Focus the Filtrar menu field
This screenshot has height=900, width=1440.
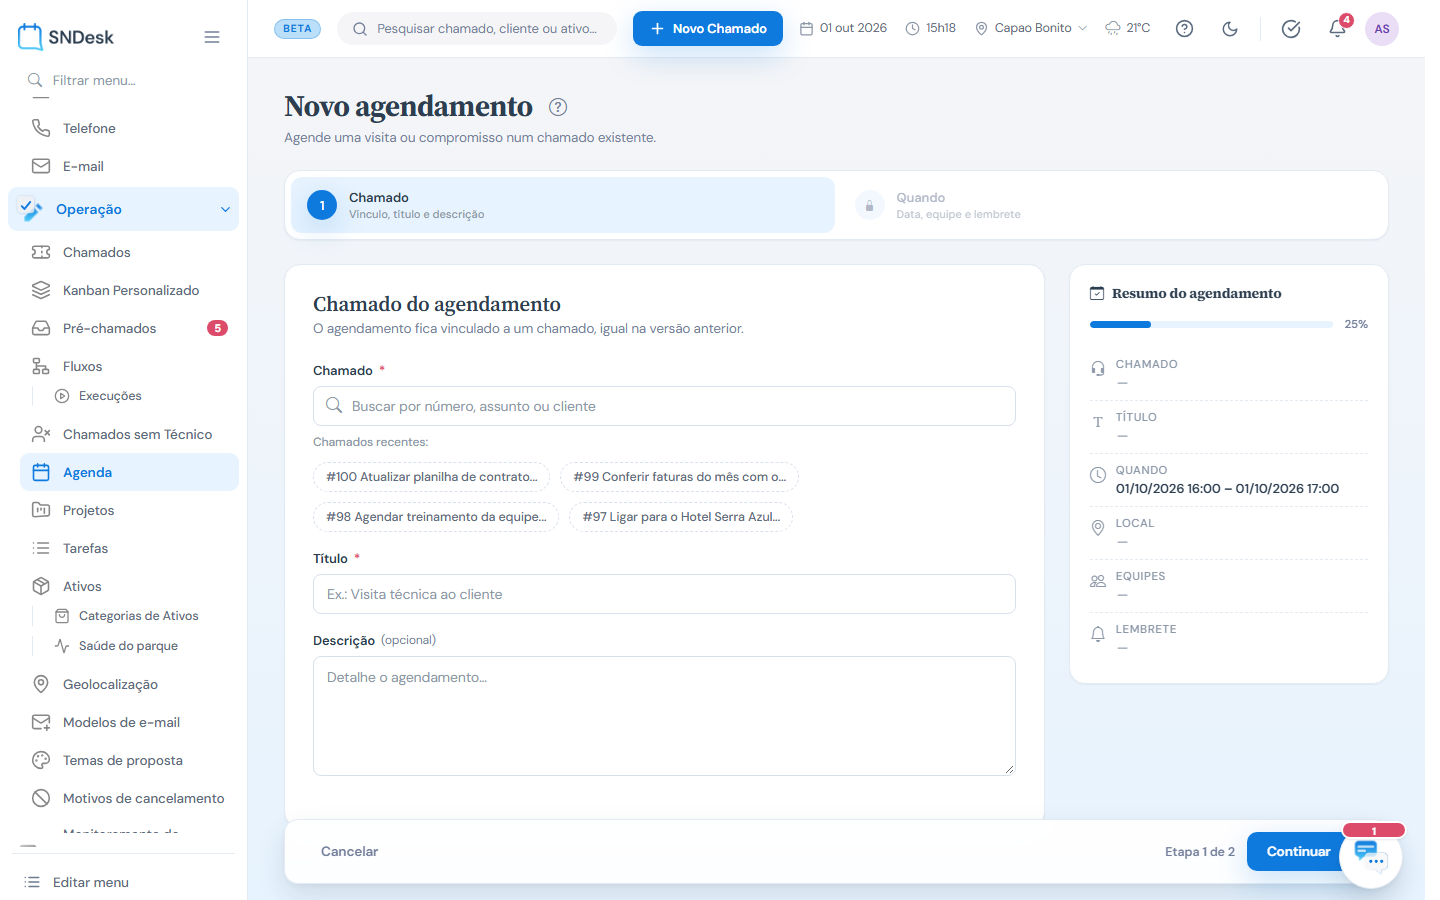coord(124,80)
